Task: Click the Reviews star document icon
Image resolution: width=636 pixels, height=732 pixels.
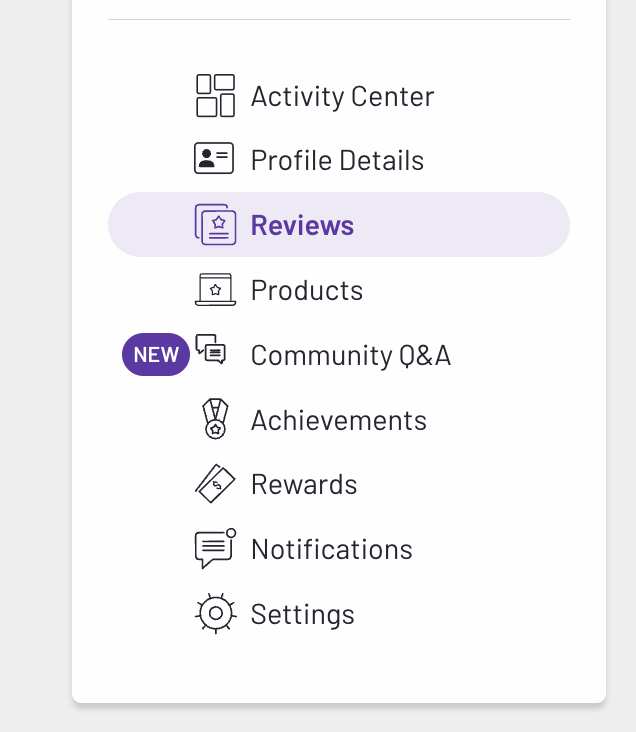Action: (215, 225)
